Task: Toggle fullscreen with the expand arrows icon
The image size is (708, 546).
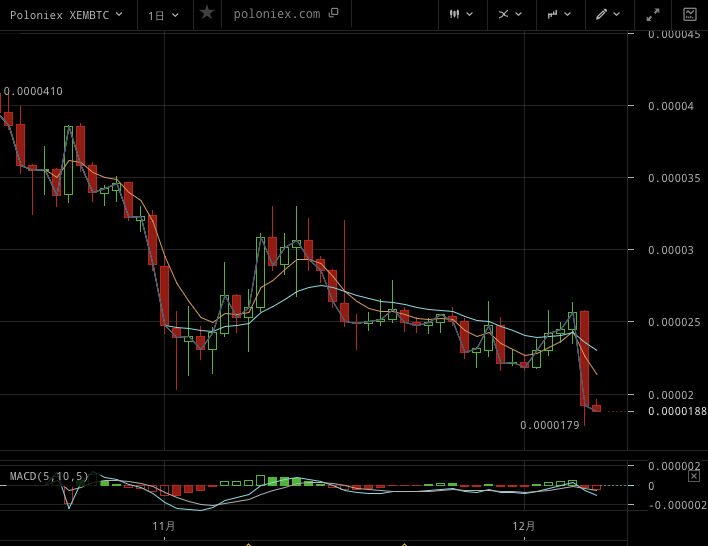Action: point(653,14)
